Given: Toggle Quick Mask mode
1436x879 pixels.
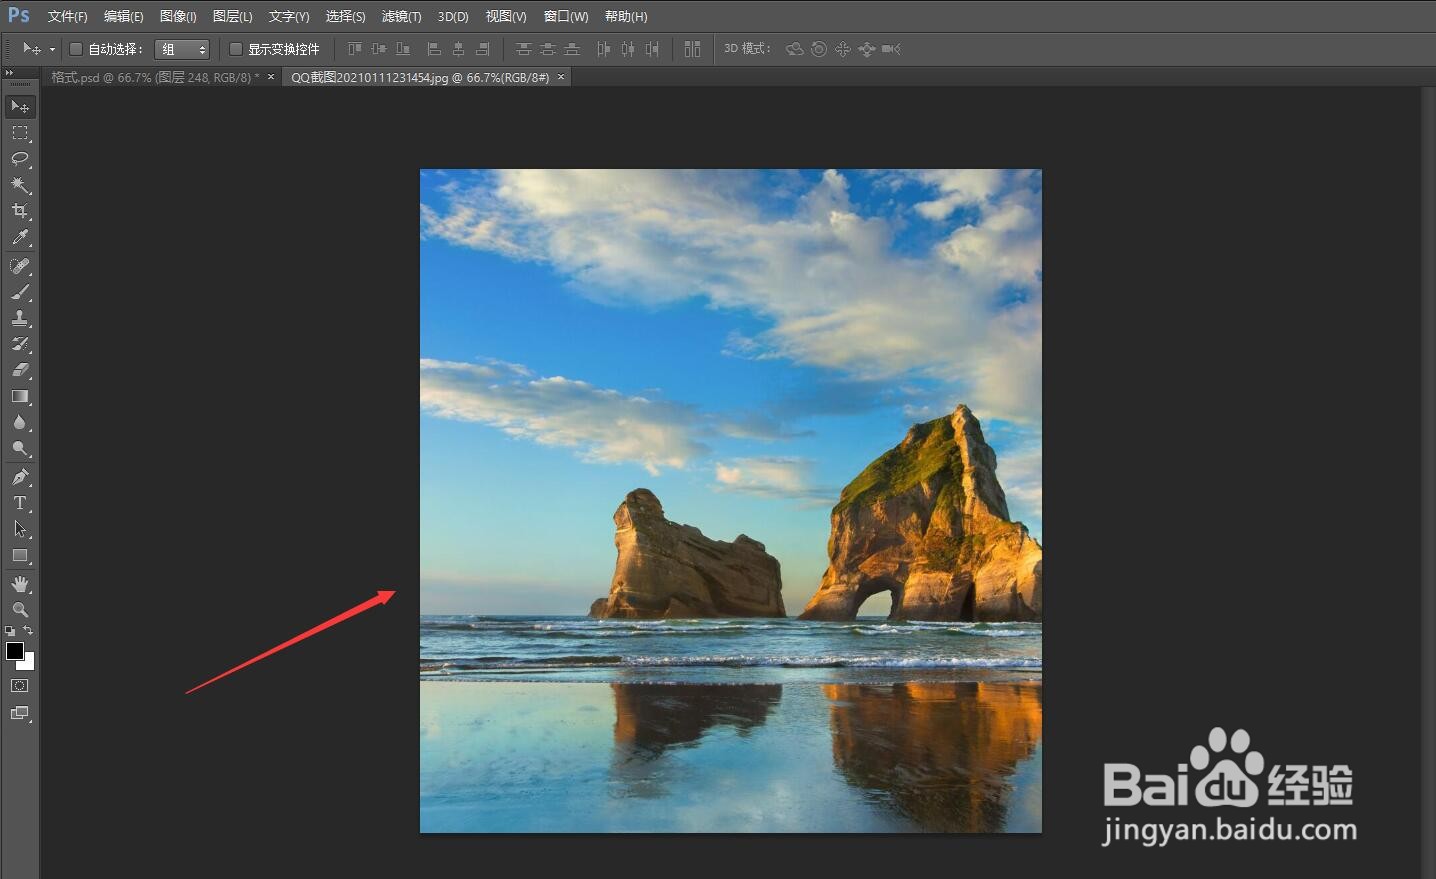Looking at the screenshot, I should coord(20,686).
